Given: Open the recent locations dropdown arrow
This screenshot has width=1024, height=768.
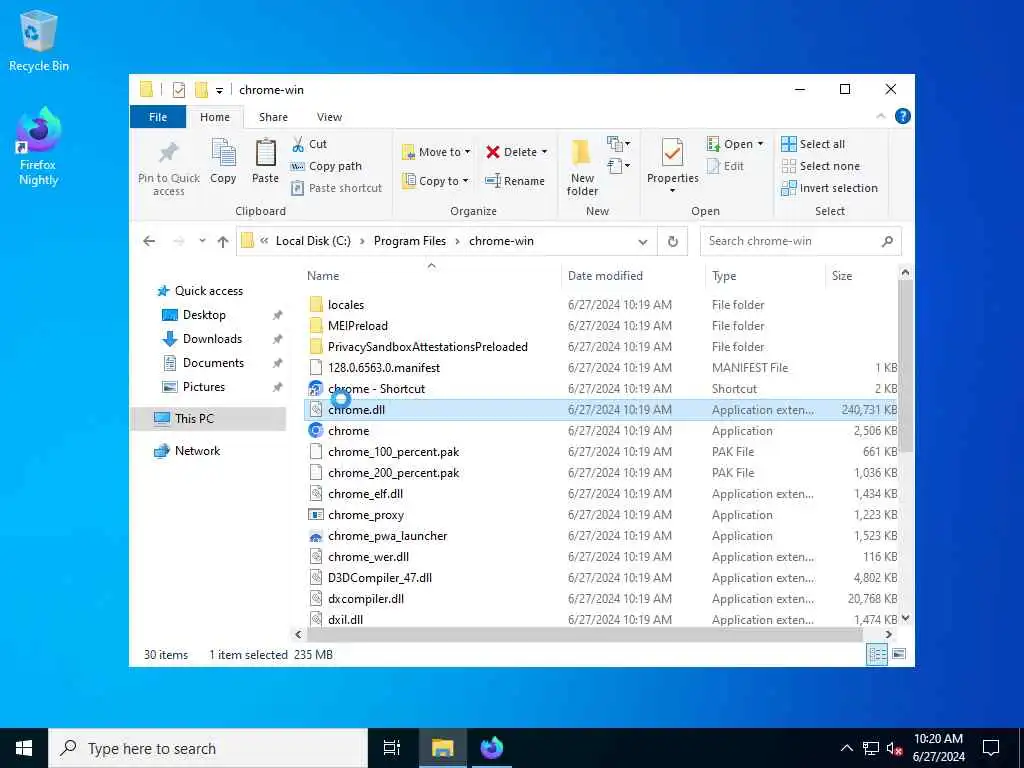Looking at the screenshot, I should pos(202,242).
